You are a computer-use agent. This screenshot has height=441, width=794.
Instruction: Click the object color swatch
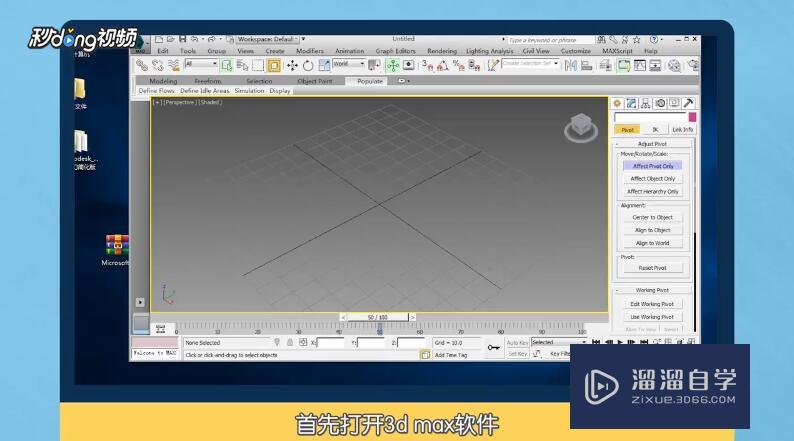tap(692, 117)
